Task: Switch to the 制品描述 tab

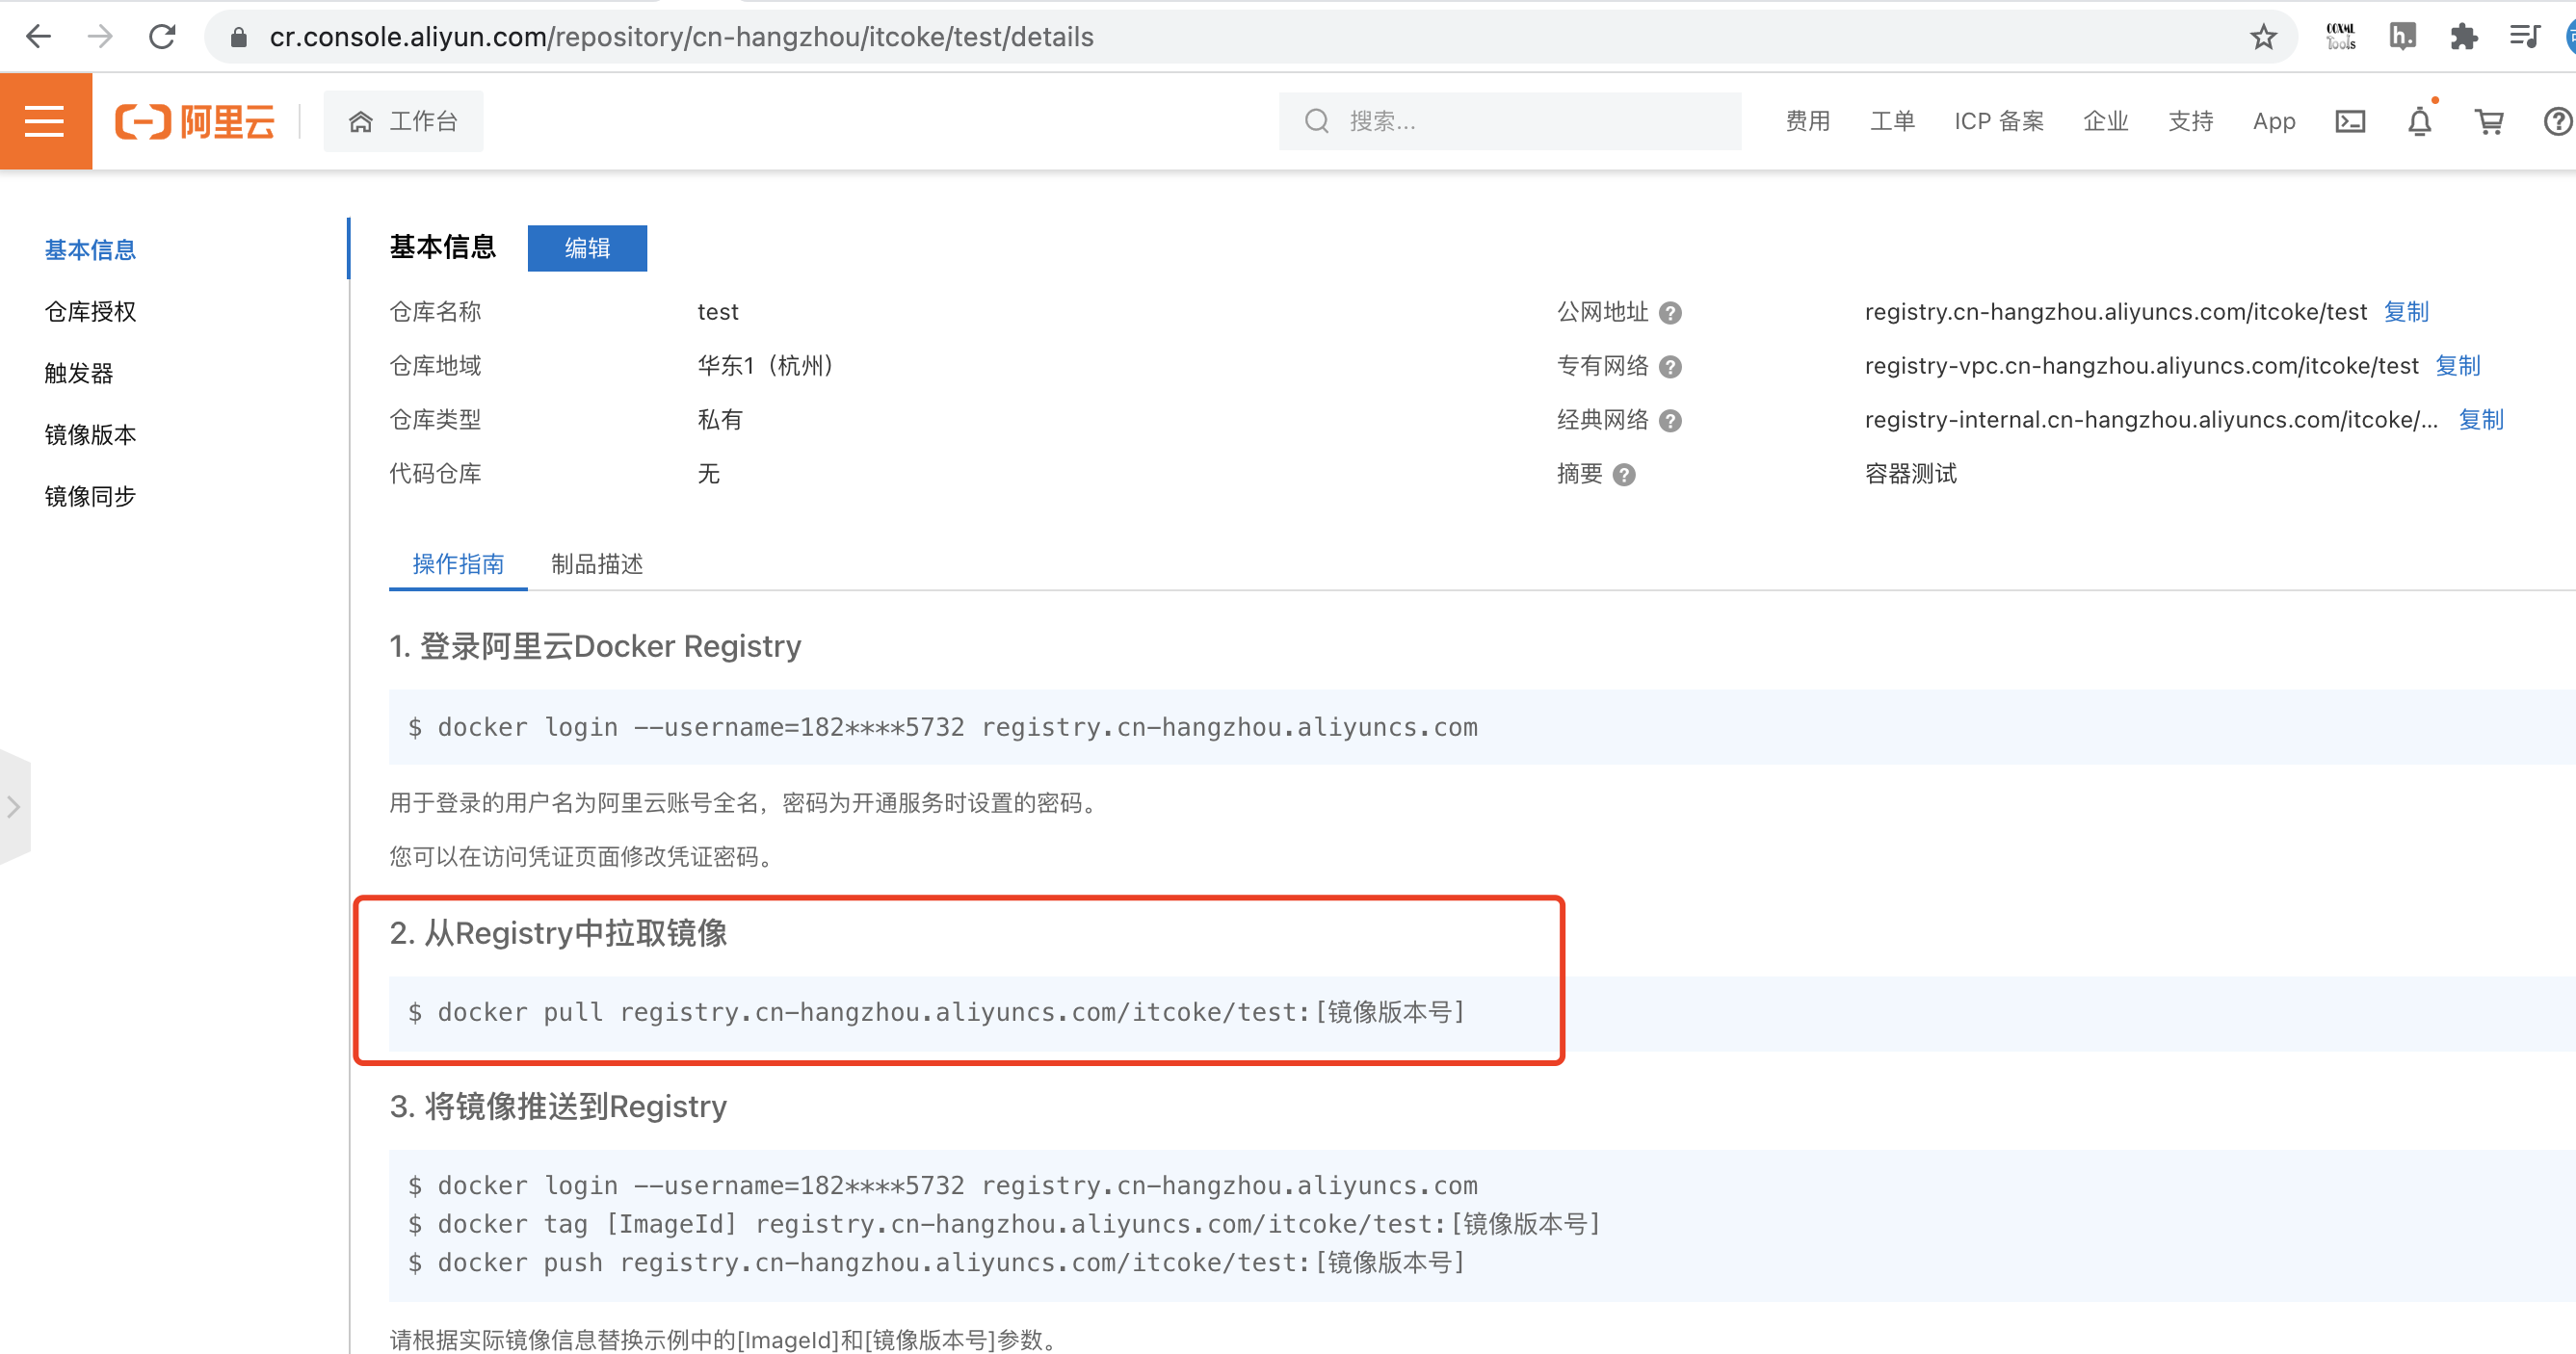Action: [596, 564]
